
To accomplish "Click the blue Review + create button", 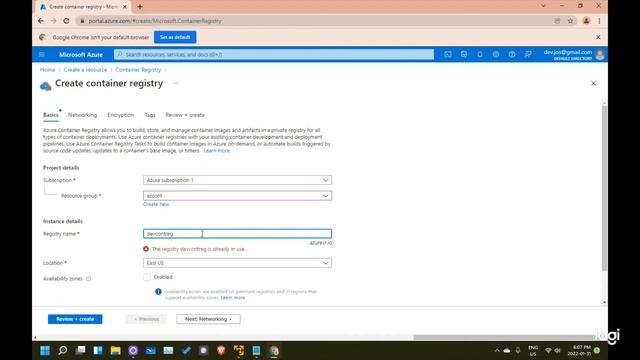I will (75, 319).
